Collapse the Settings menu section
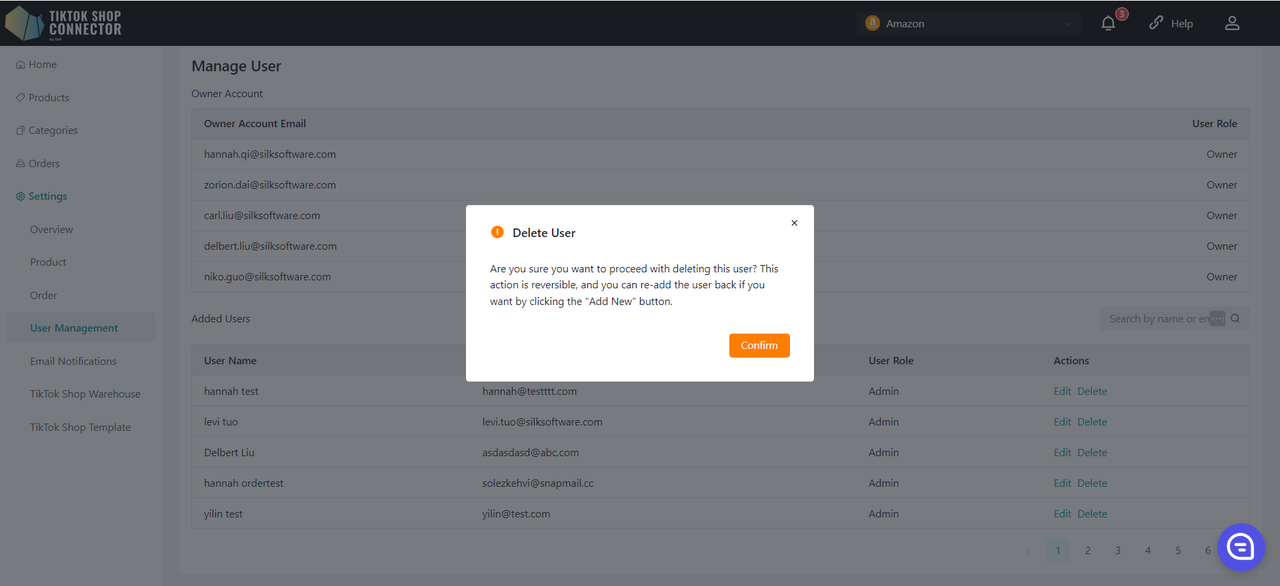 click(x=47, y=196)
